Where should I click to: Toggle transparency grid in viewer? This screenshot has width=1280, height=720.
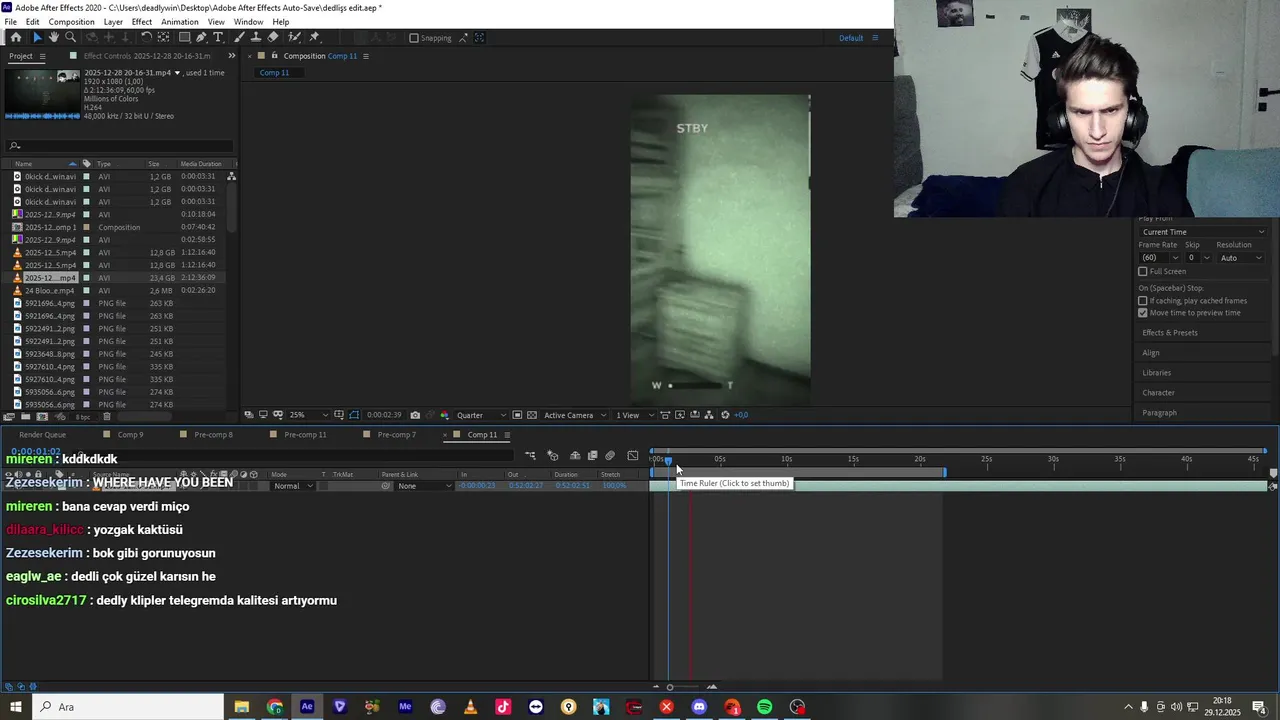[532, 415]
